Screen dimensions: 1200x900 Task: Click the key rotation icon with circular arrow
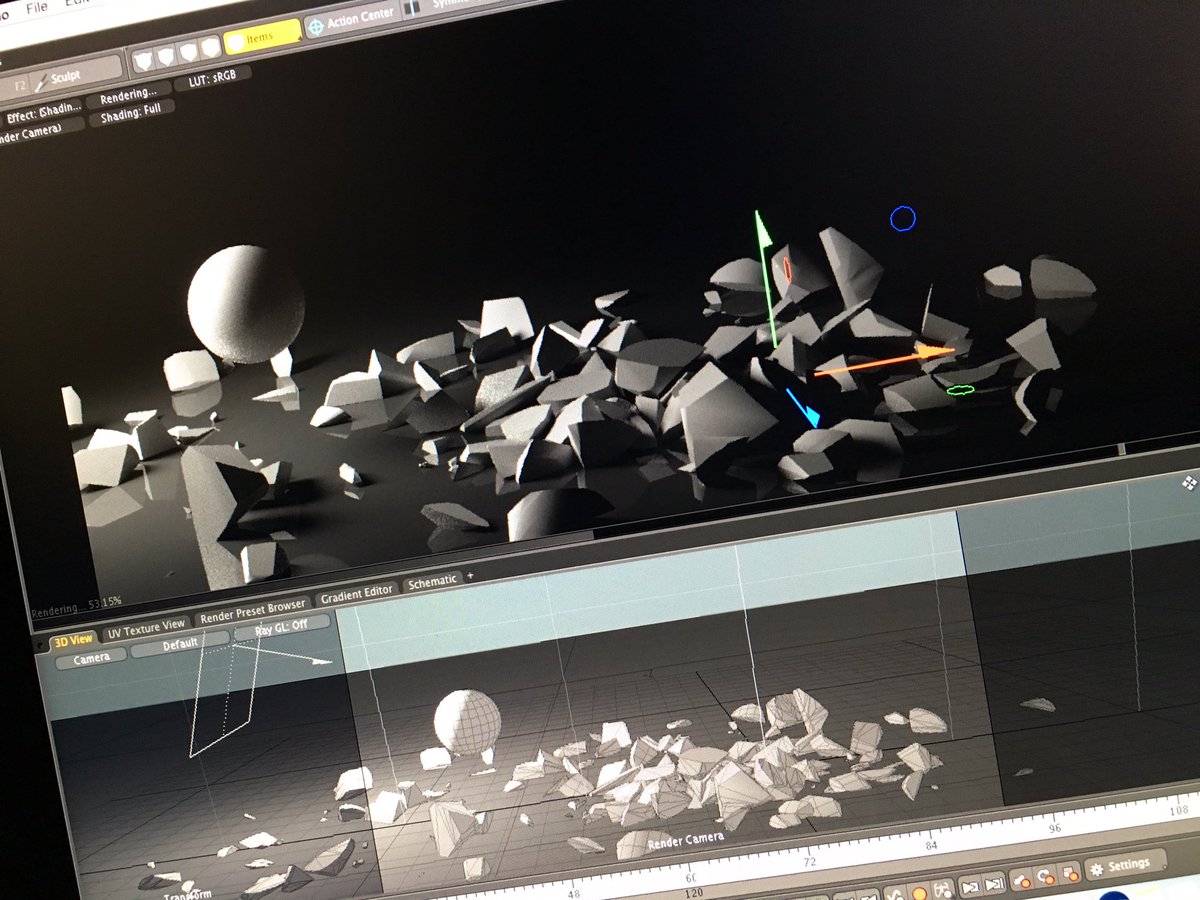tap(1046, 877)
